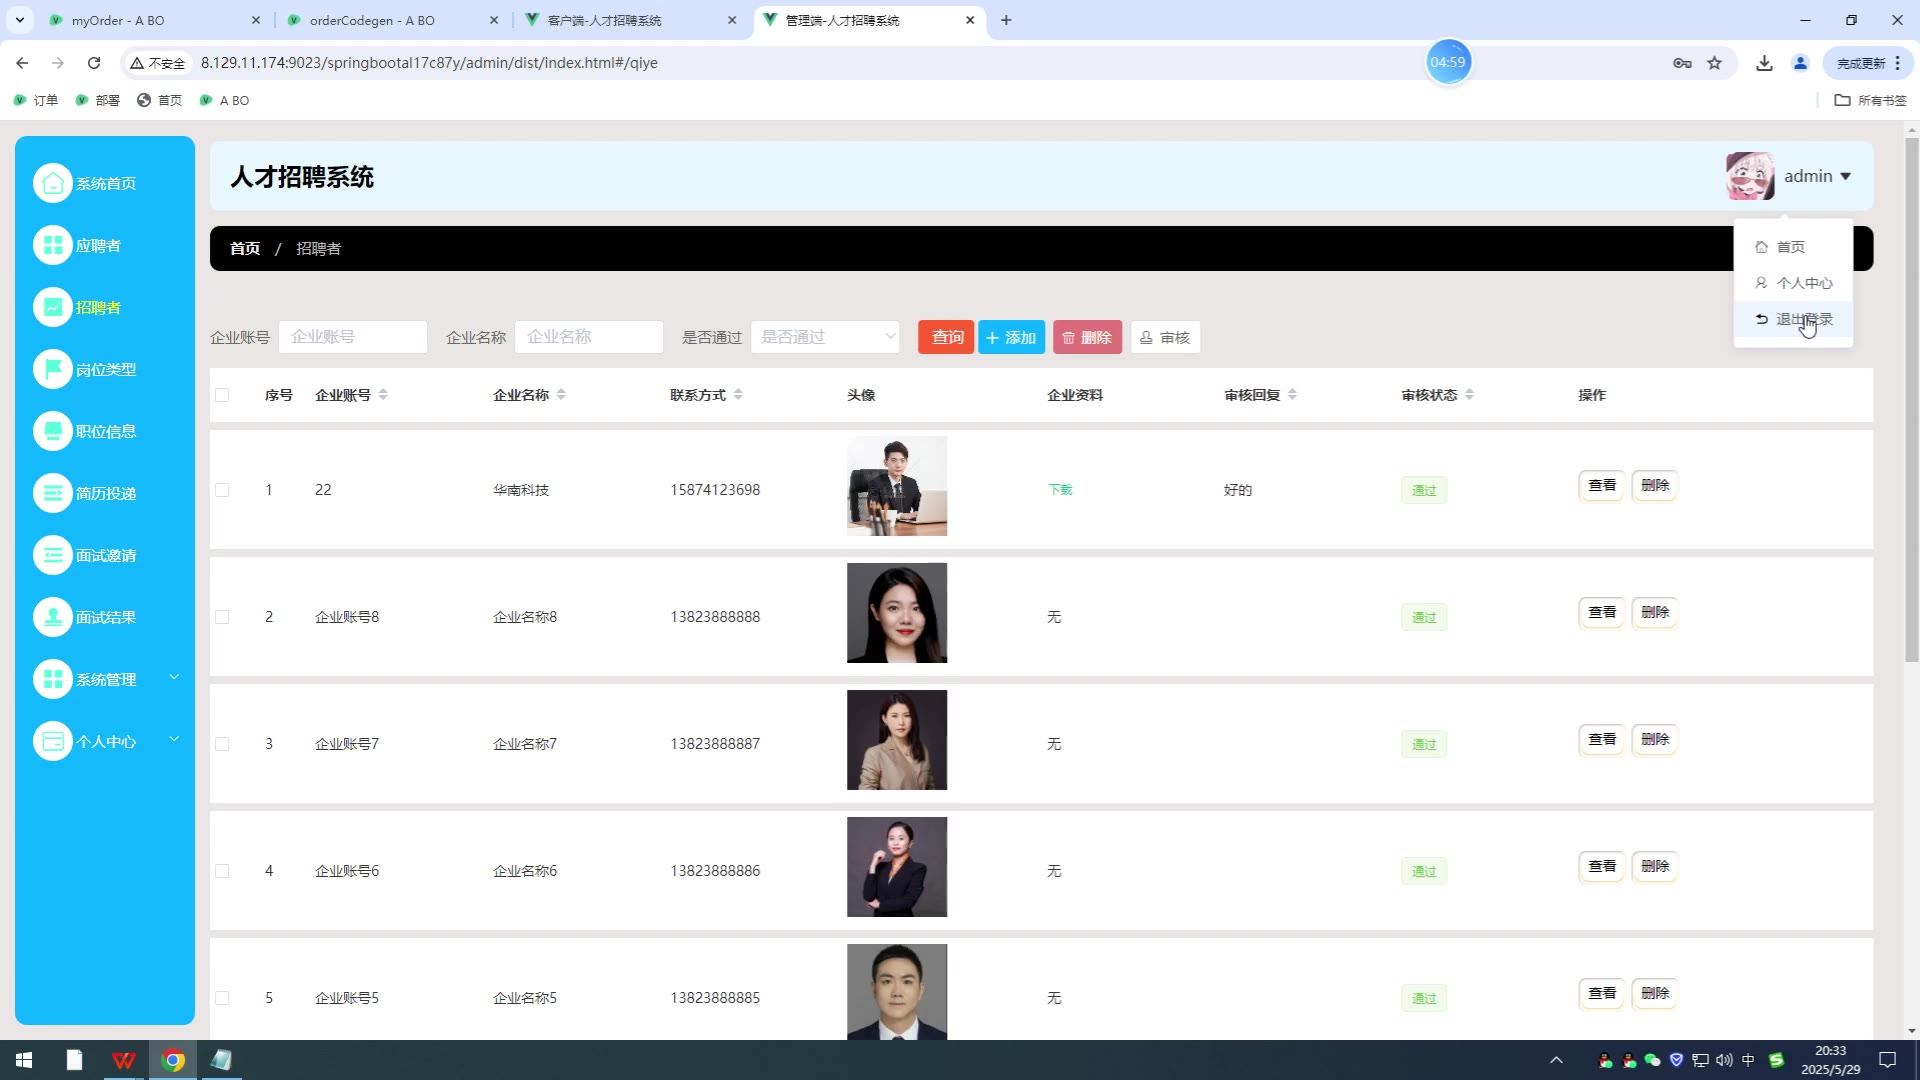Select the 岗位类型 flag icon
The image size is (1920, 1080).
coord(53,369)
